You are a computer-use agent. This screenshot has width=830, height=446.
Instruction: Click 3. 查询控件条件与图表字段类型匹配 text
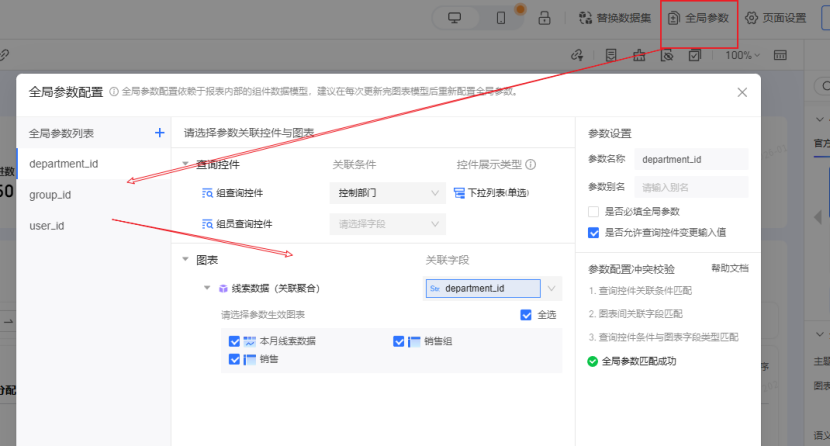(x=663, y=337)
